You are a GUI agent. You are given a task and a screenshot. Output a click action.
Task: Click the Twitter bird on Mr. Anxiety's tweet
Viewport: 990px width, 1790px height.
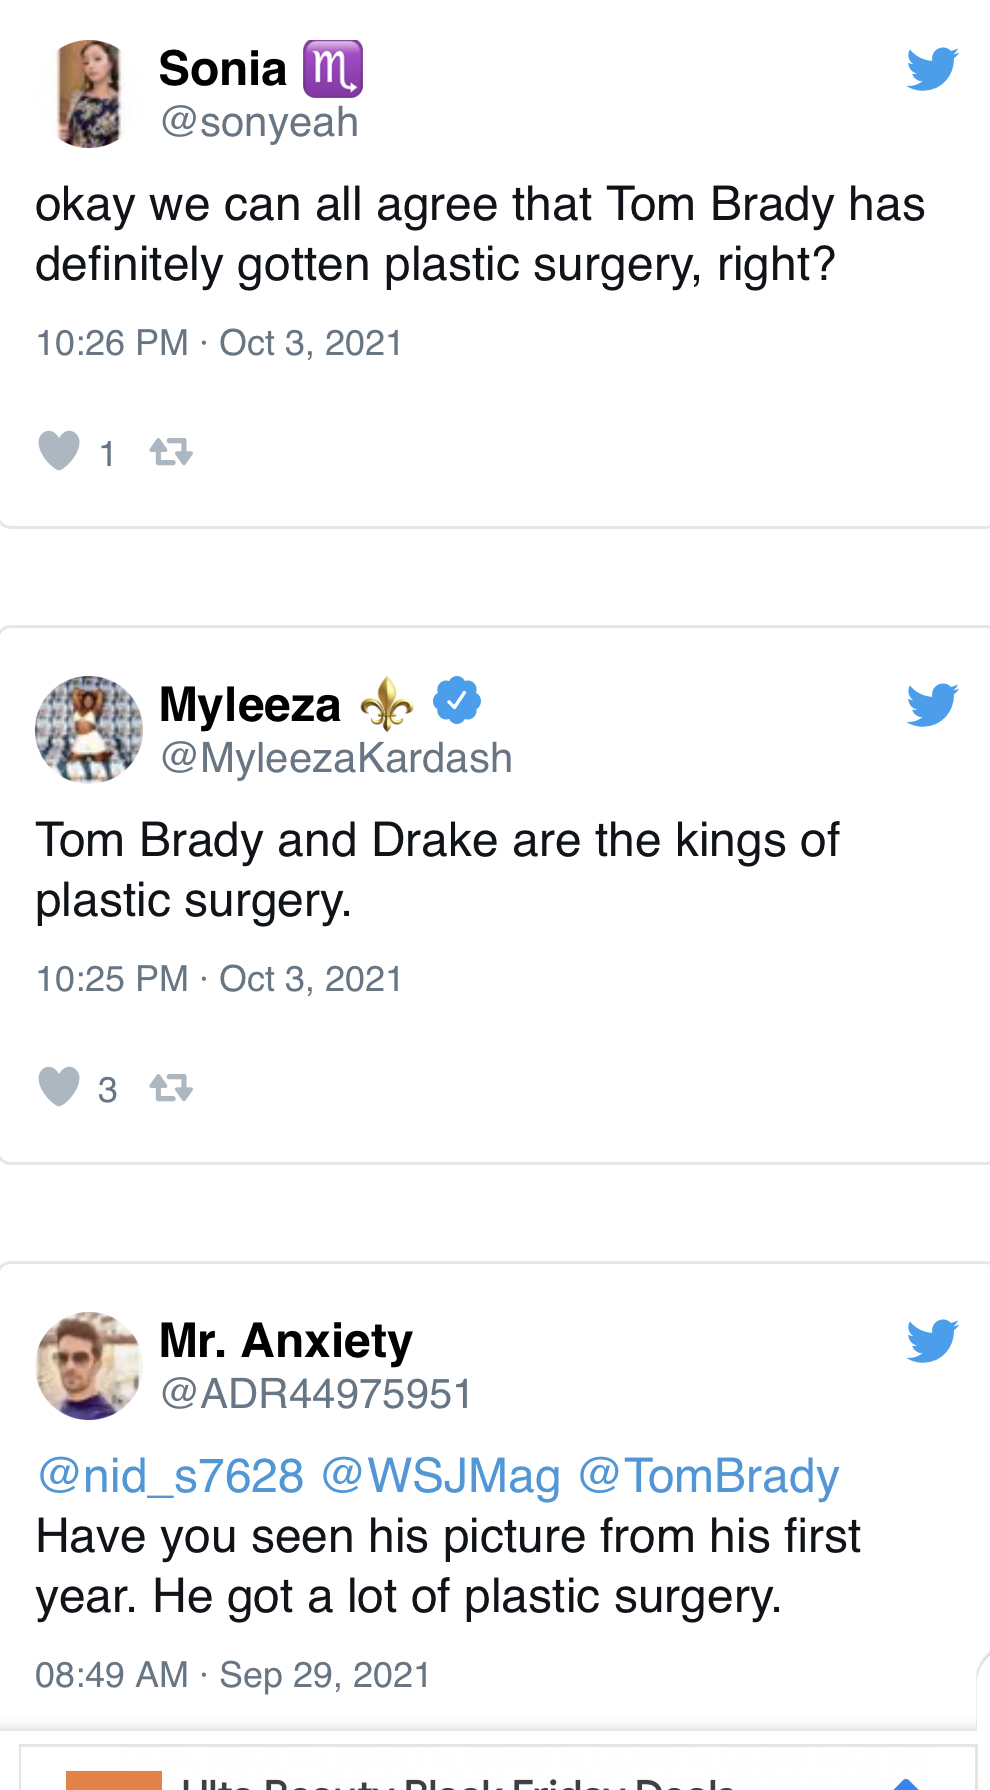tap(932, 1341)
